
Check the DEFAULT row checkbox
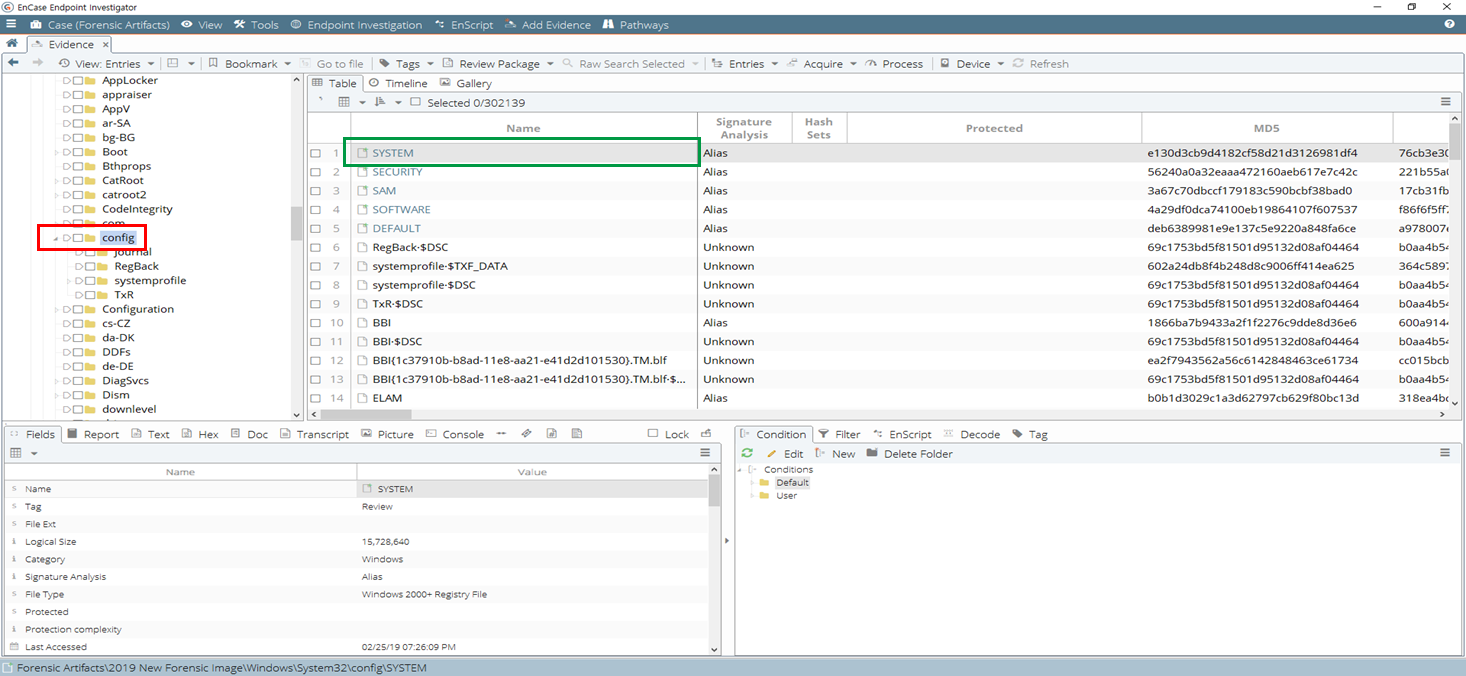(315, 229)
